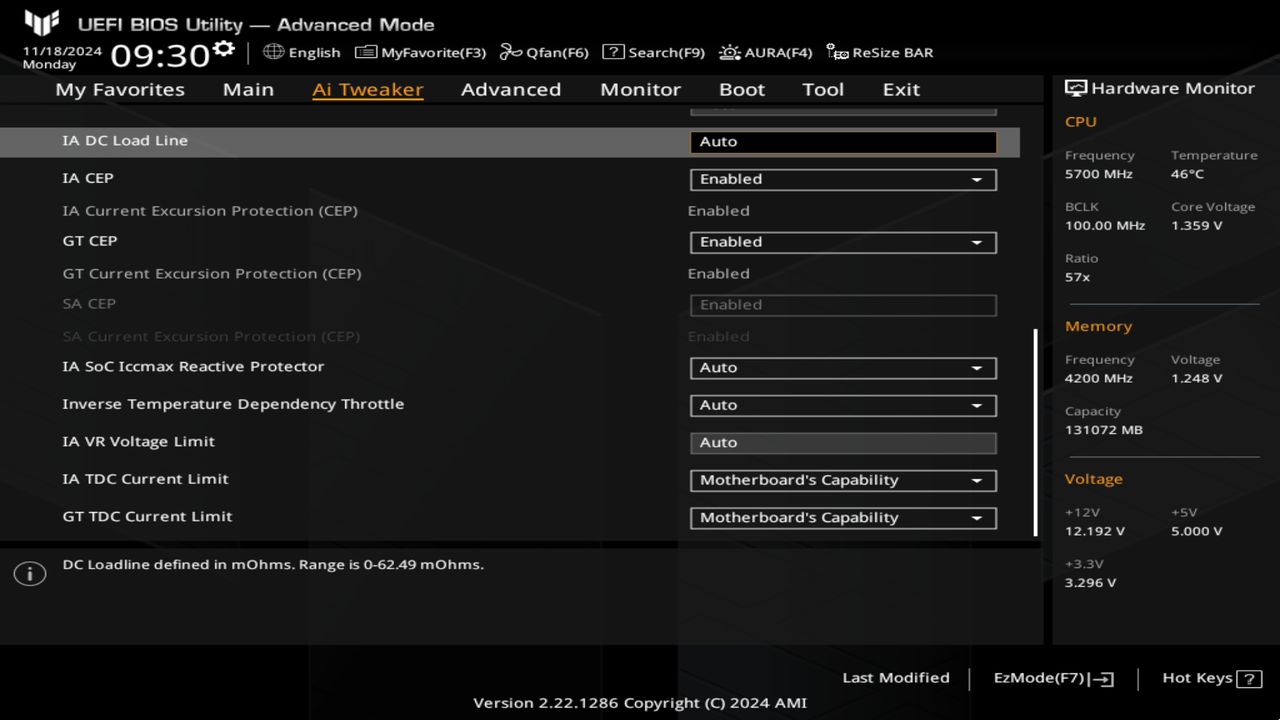Click Last Modified button

[896, 678]
